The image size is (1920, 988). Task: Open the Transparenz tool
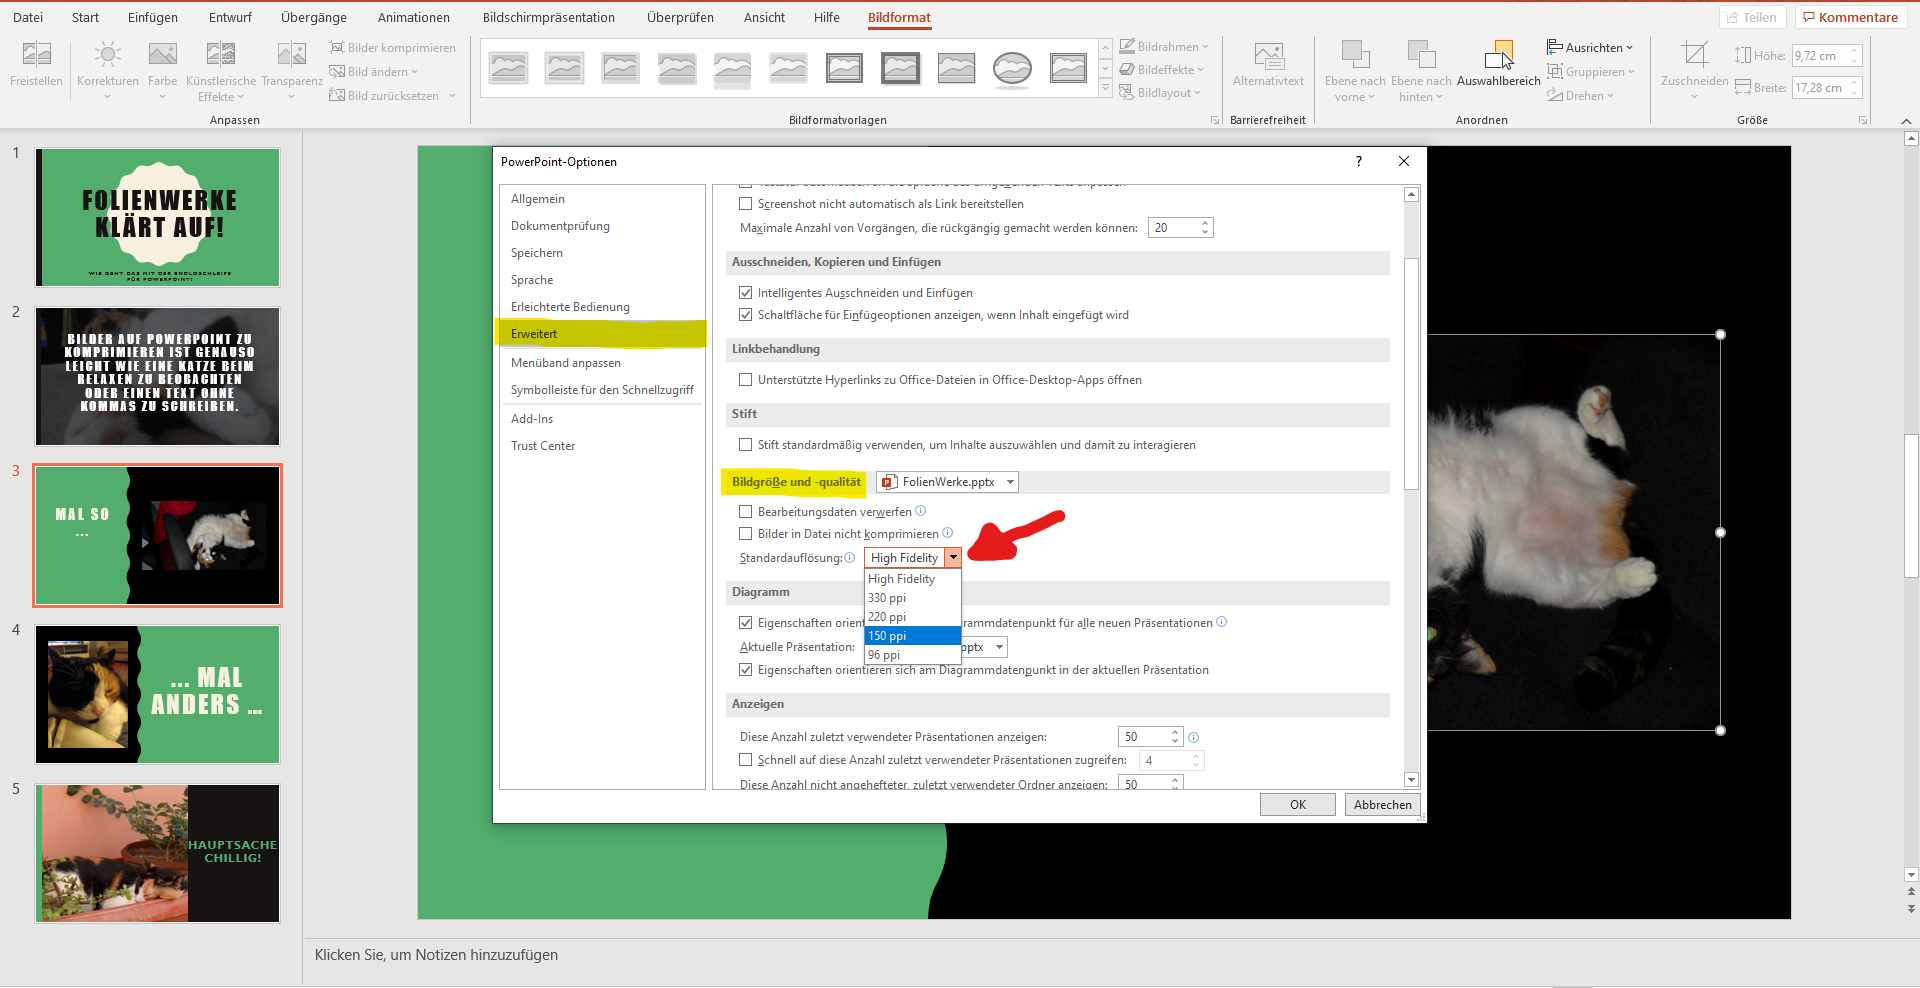(292, 55)
